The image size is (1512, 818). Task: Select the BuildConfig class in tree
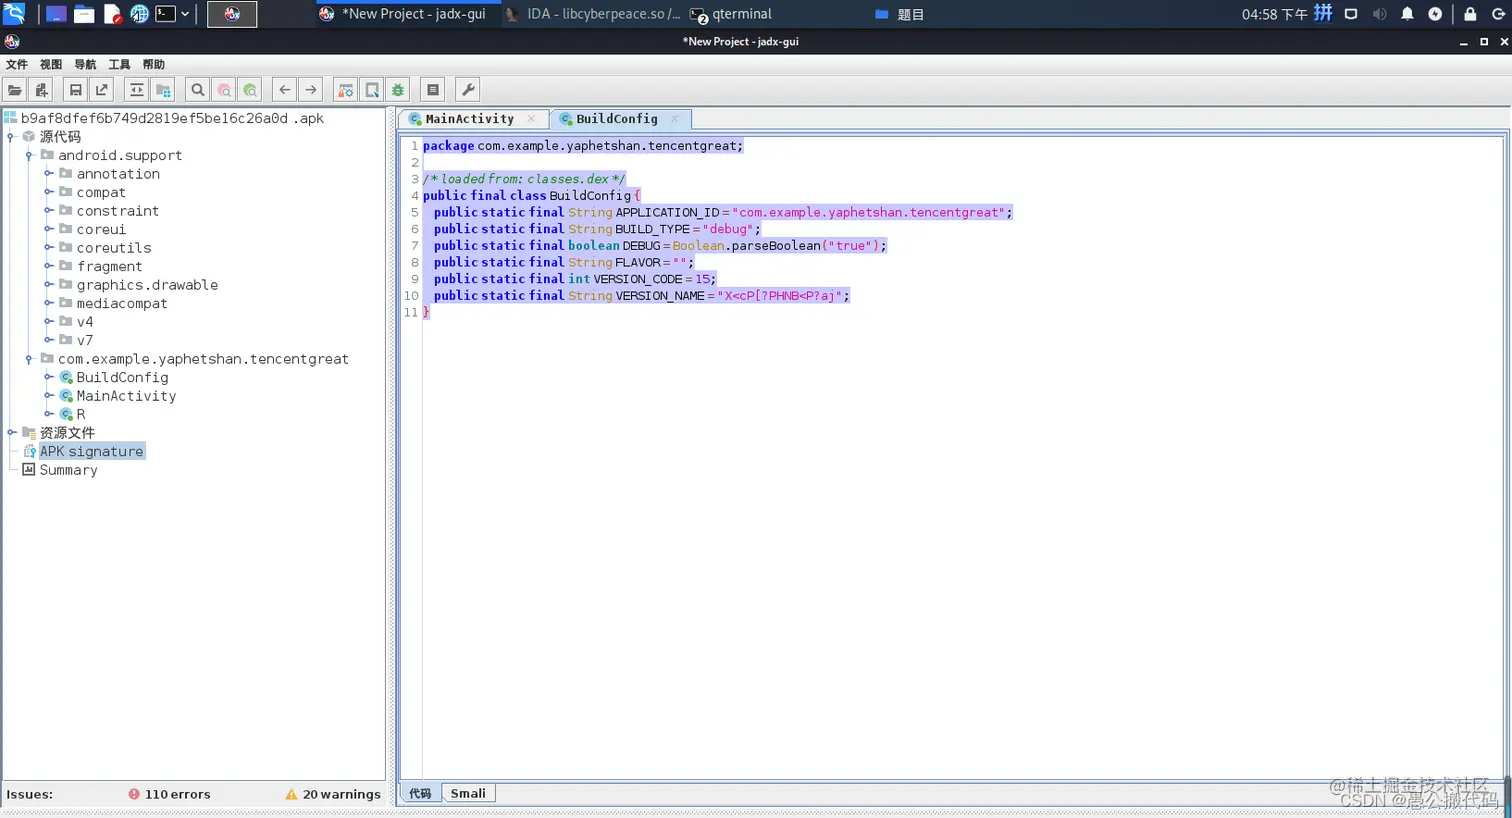pos(122,378)
